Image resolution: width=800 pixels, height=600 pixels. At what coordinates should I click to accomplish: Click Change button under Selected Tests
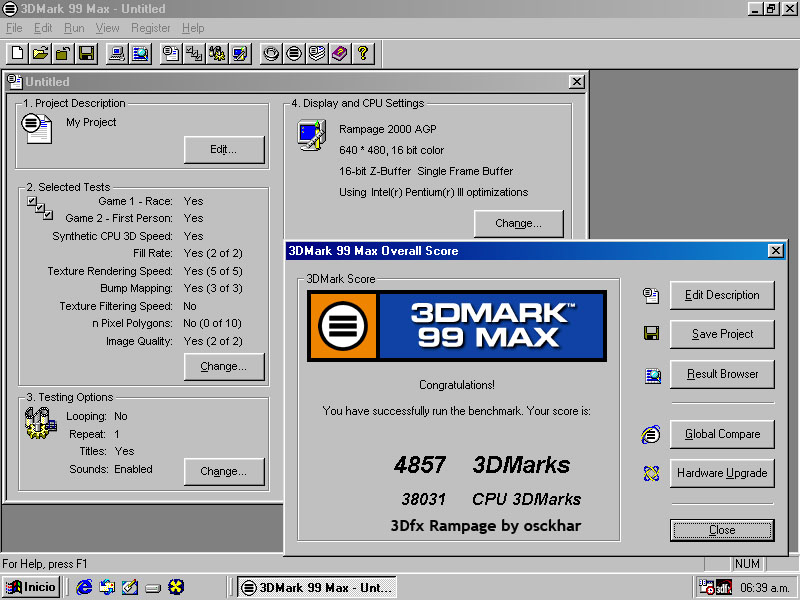(224, 367)
